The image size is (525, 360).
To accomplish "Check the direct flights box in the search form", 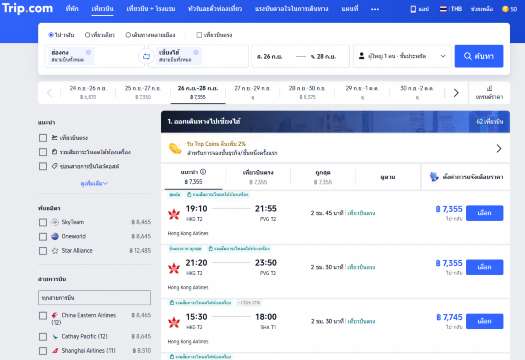I will click(x=199, y=35).
